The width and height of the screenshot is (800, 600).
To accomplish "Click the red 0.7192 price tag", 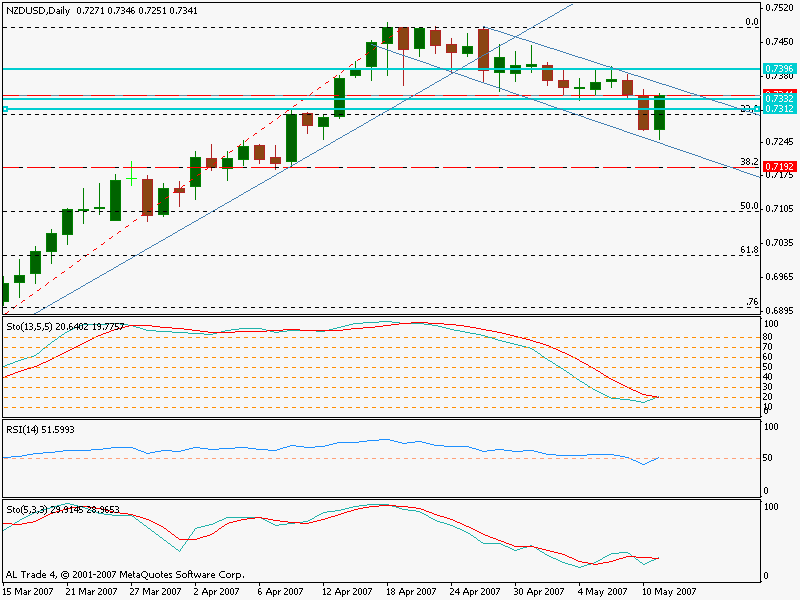I will coord(779,166).
